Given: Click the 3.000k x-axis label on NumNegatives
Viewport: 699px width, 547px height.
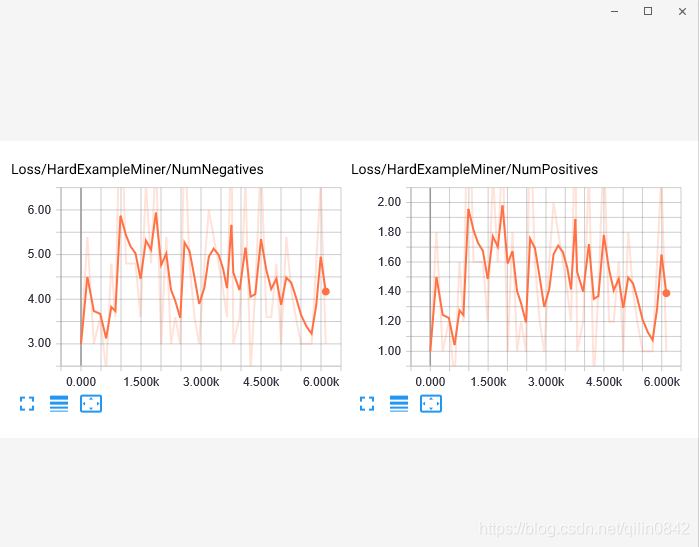Looking at the screenshot, I should [201, 382].
